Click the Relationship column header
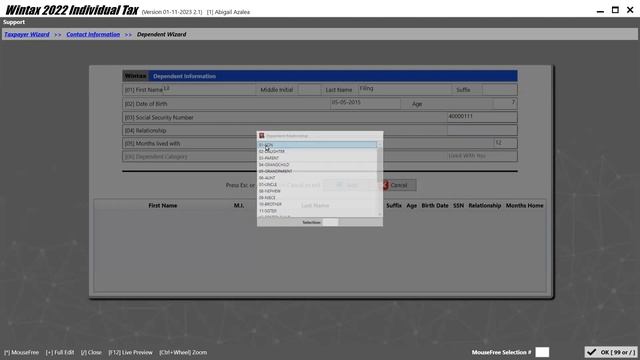This screenshot has width=640, height=360. [x=484, y=205]
